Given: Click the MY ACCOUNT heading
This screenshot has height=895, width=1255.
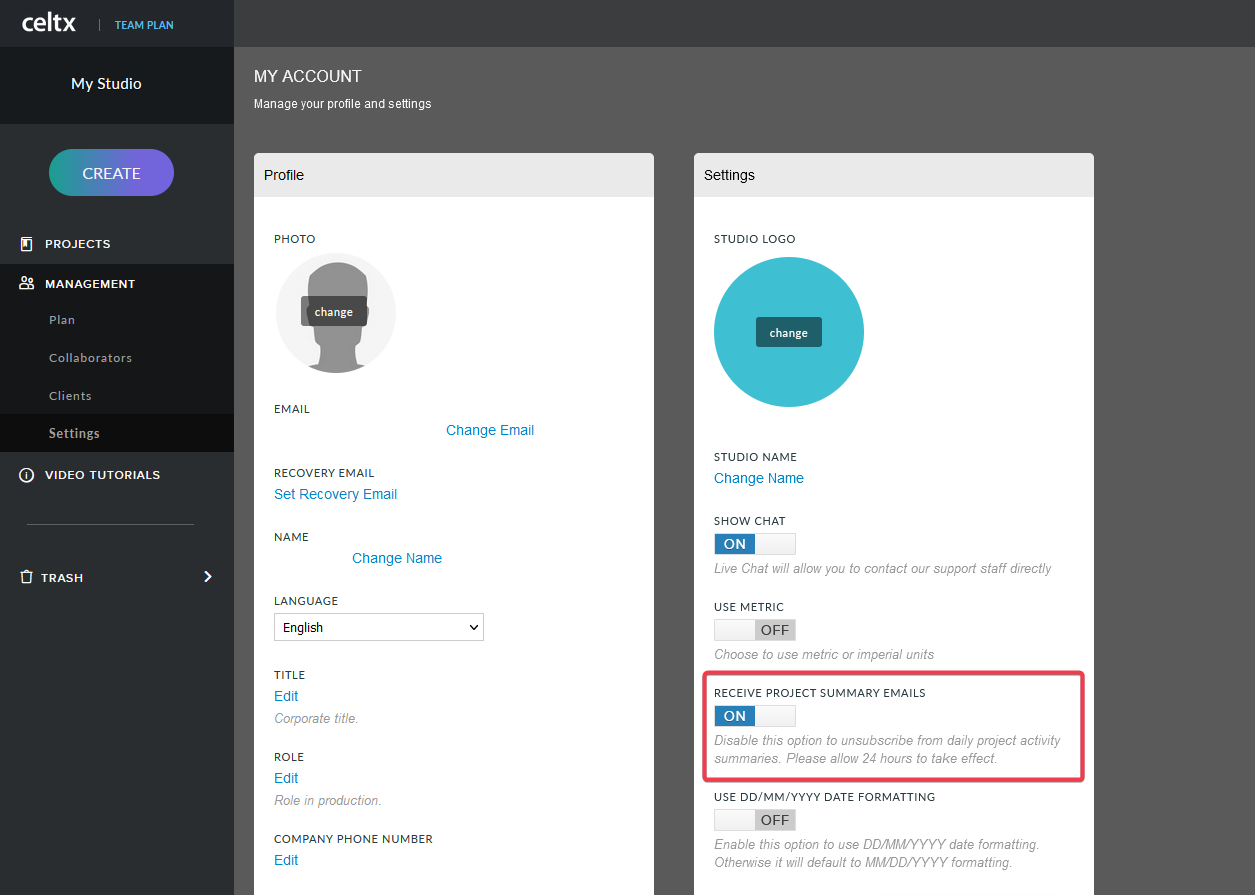Looking at the screenshot, I should point(308,76).
